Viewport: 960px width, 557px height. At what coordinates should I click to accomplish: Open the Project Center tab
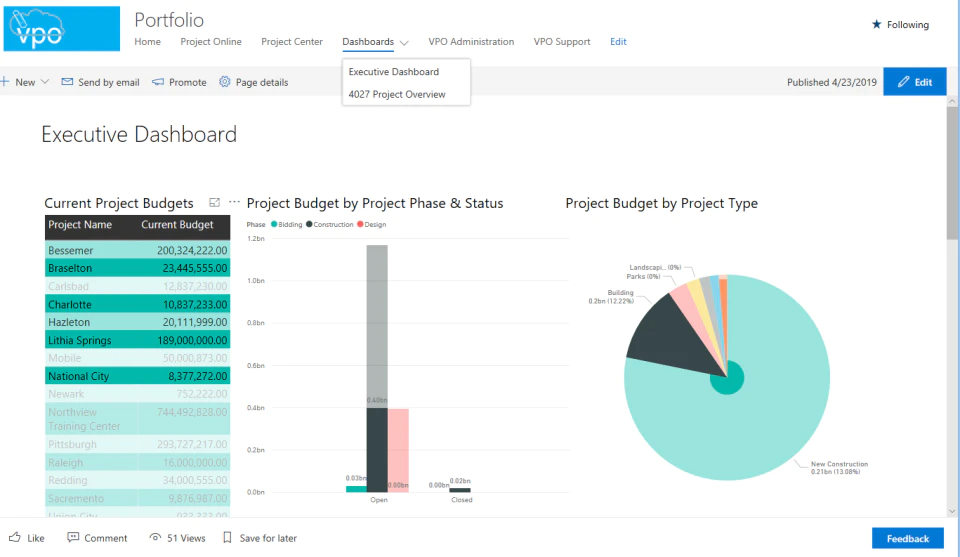[291, 42]
